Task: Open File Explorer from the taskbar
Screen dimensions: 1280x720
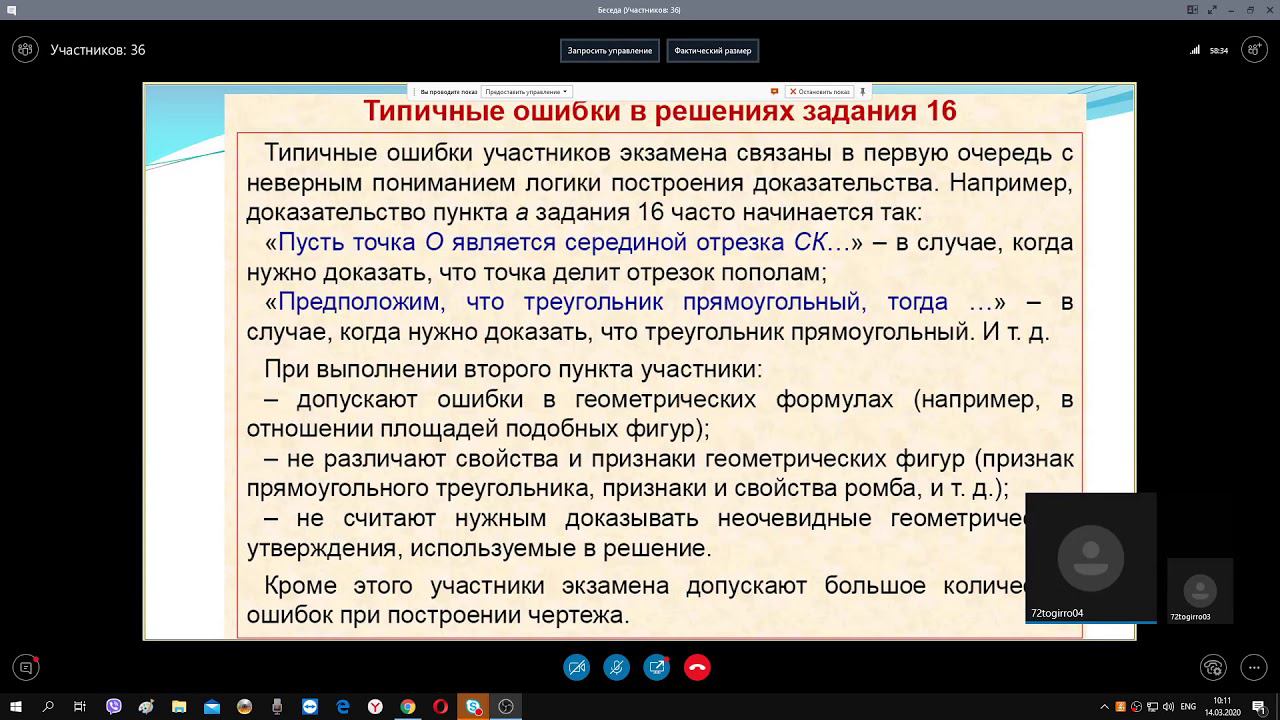Action: (x=179, y=707)
